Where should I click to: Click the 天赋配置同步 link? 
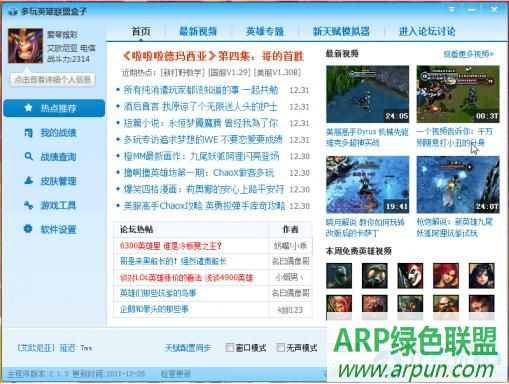tap(188, 348)
